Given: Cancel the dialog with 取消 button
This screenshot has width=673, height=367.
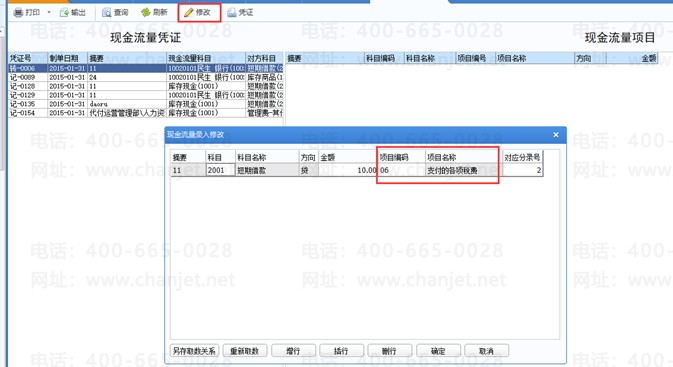Looking at the screenshot, I should 486,351.
